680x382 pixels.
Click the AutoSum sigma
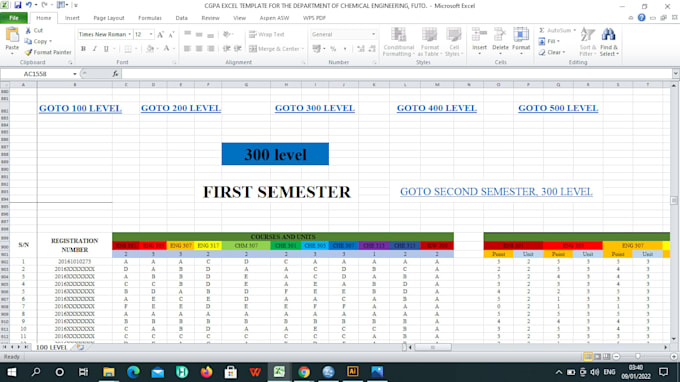pyautogui.click(x=542, y=30)
